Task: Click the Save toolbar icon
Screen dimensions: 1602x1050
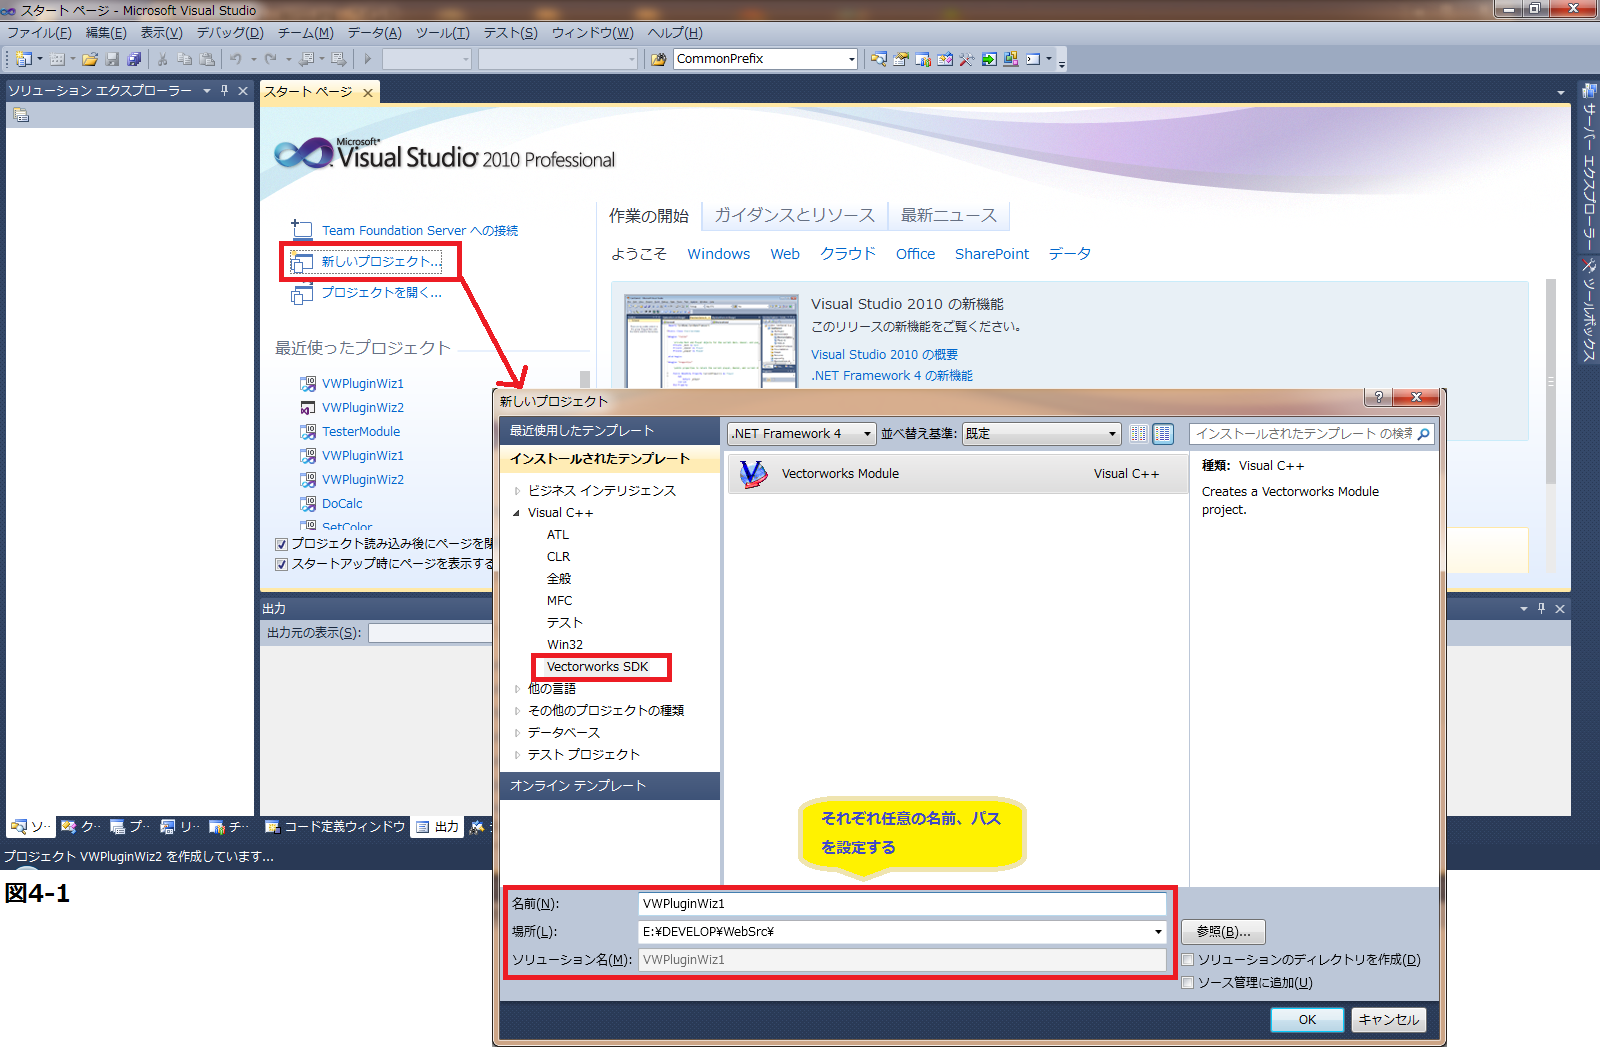Action: pyautogui.click(x=112, y=59)
